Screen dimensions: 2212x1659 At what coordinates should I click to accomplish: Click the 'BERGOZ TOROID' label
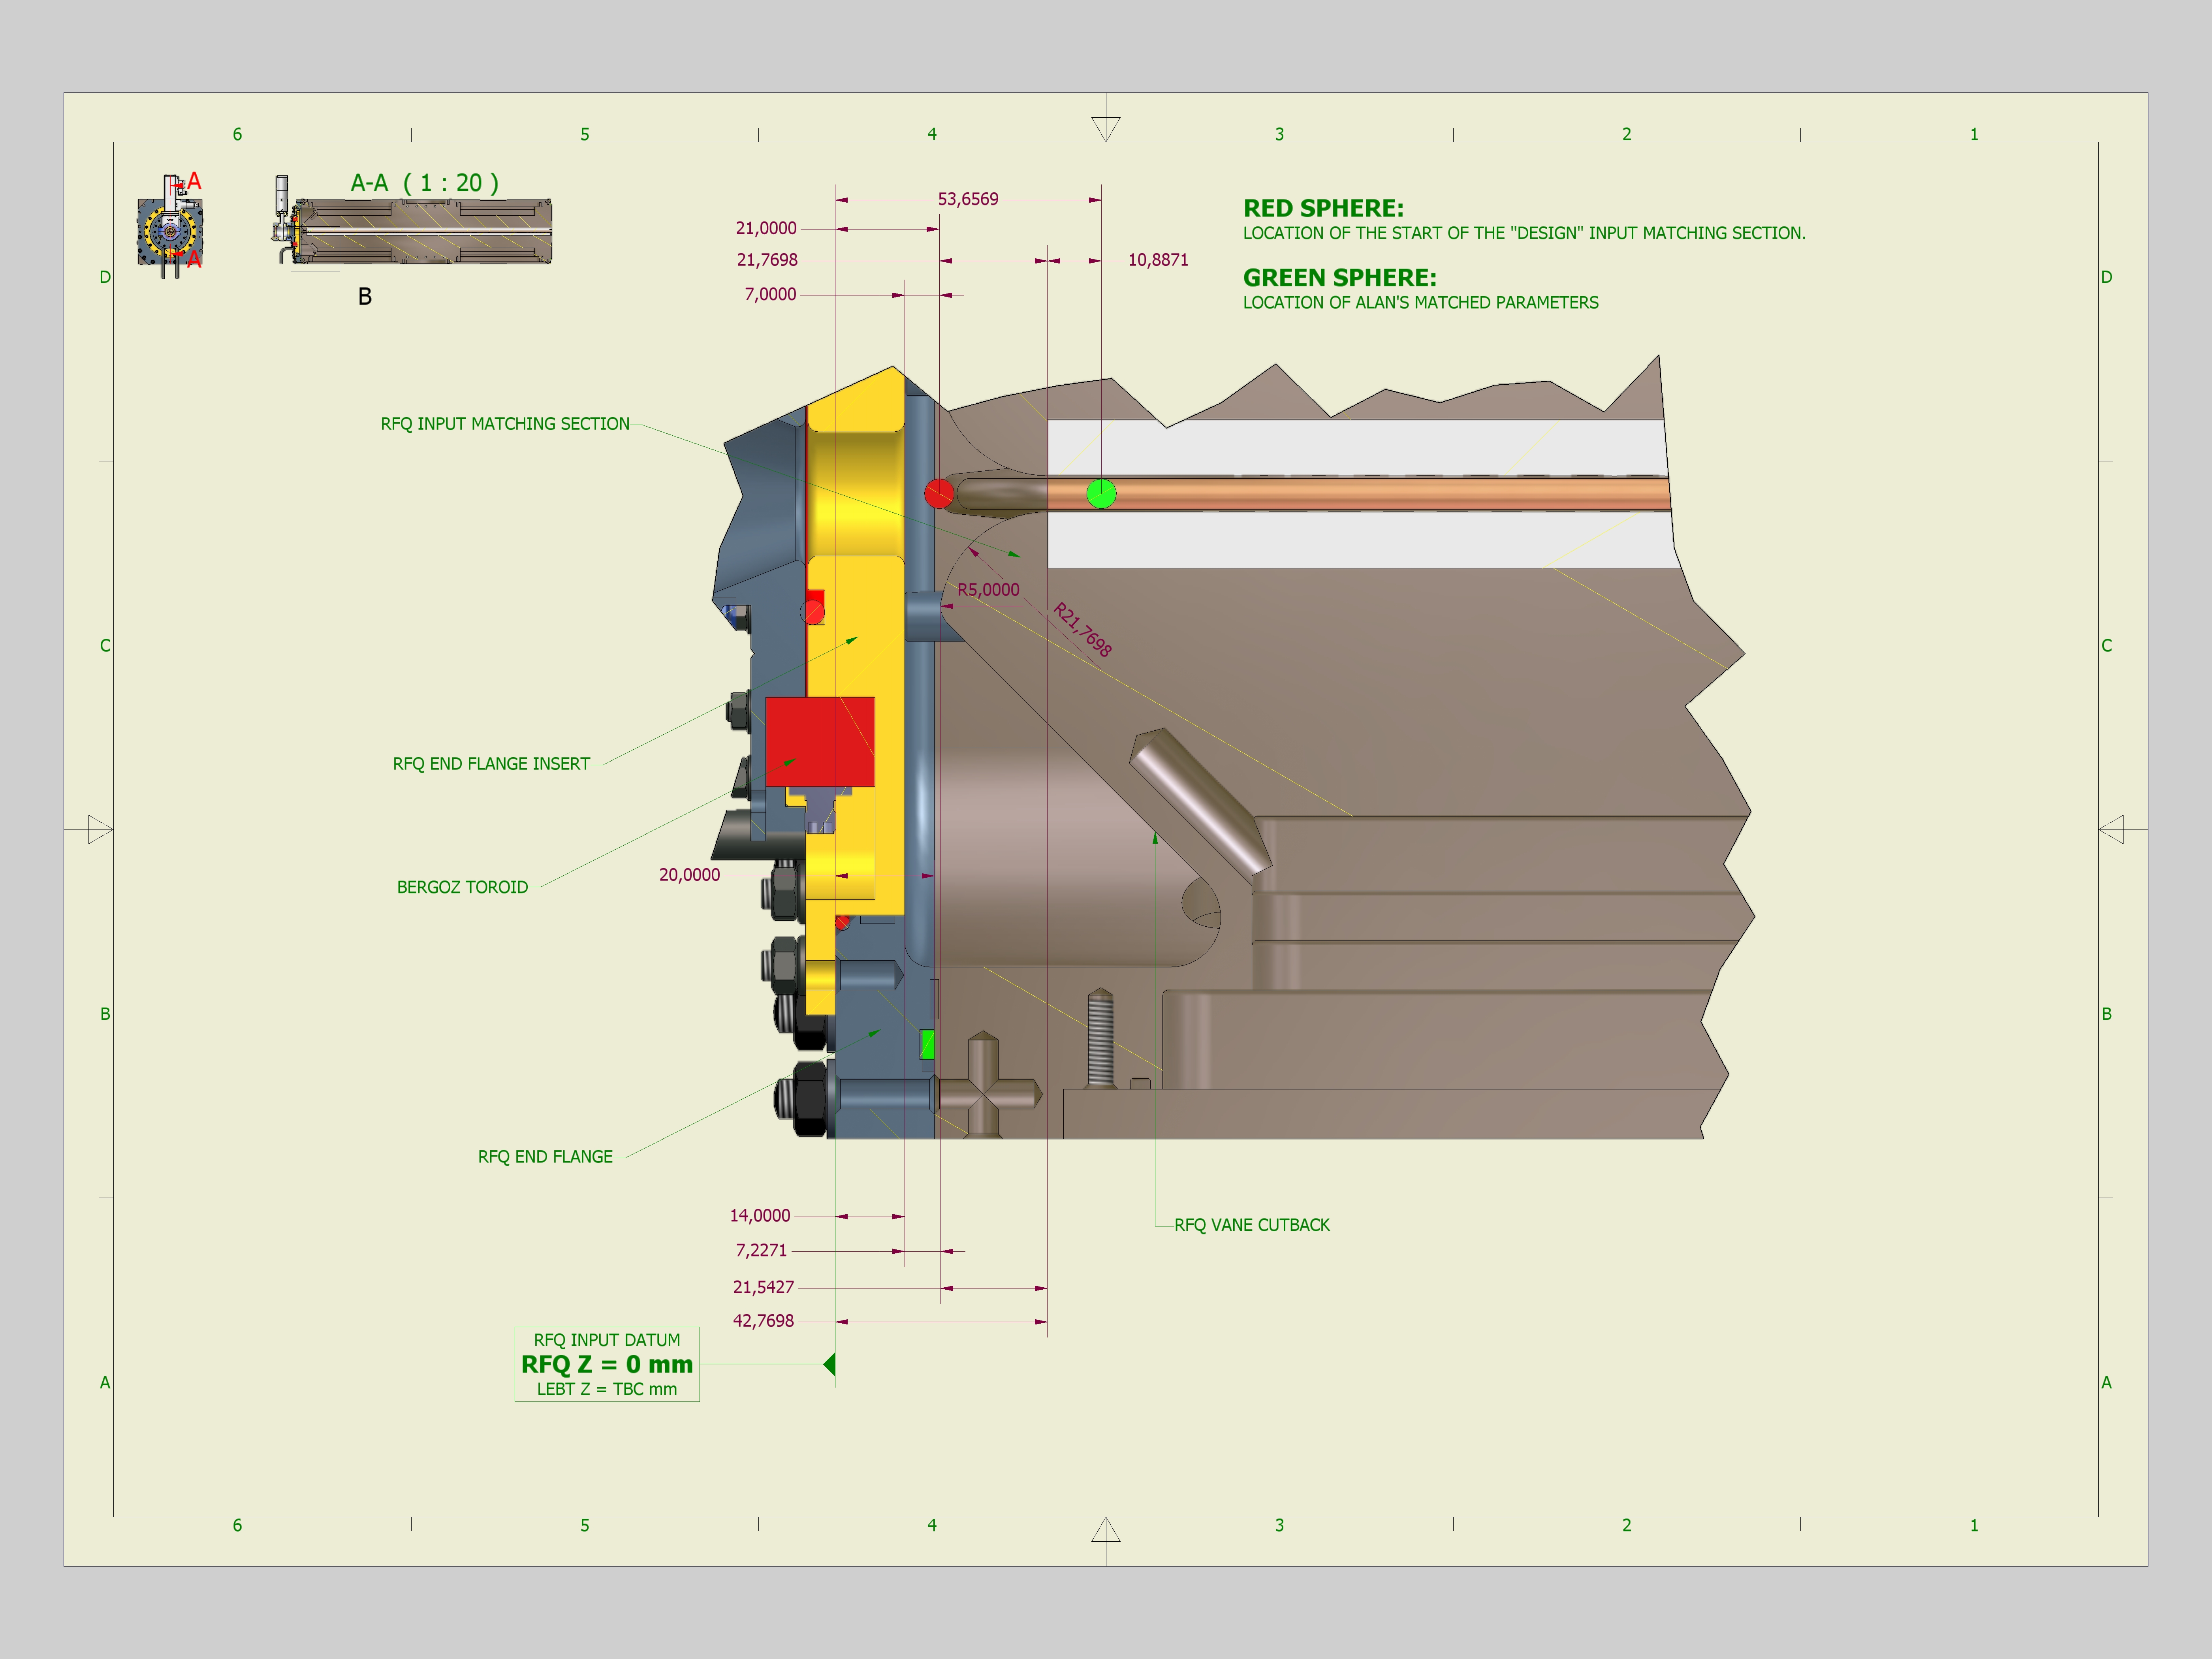point(462,887)
